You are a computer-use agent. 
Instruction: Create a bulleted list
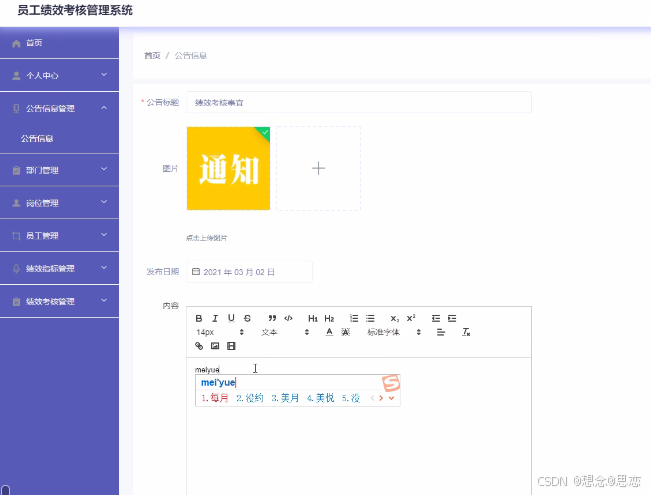click(x=370, y=318)
